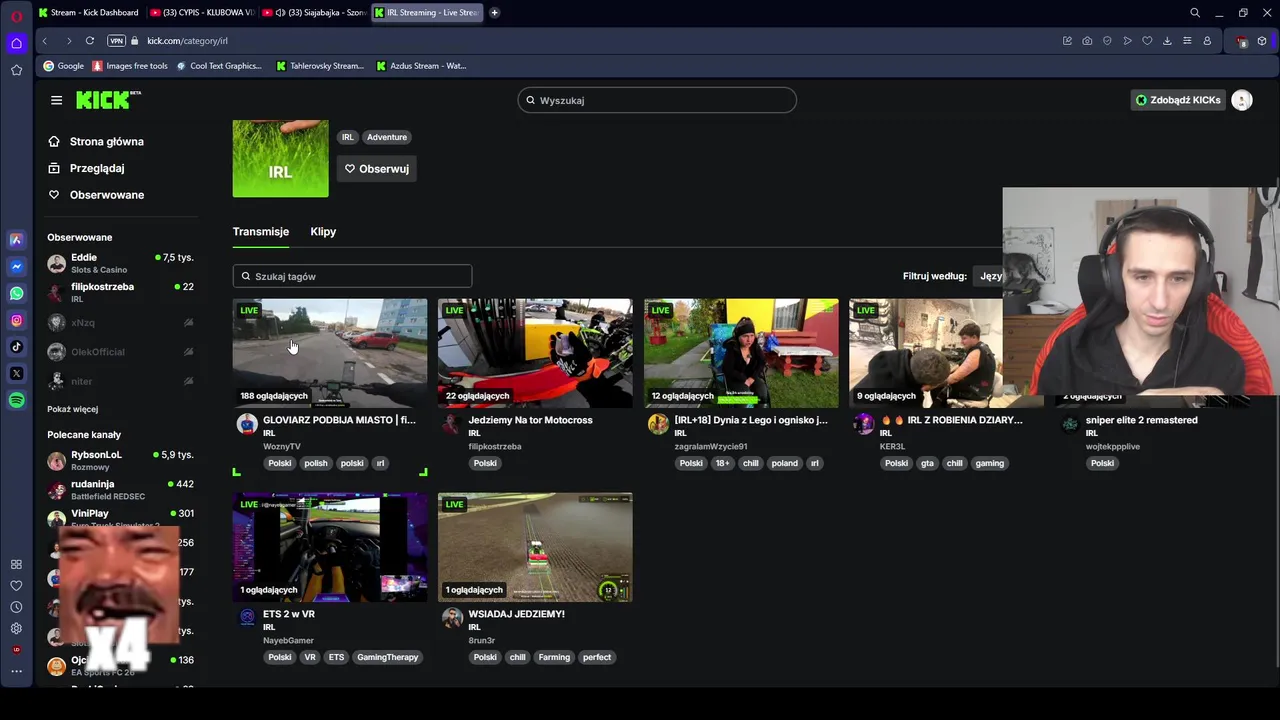Toggle the VPN badge in address bar

click(x=116, y=41)
